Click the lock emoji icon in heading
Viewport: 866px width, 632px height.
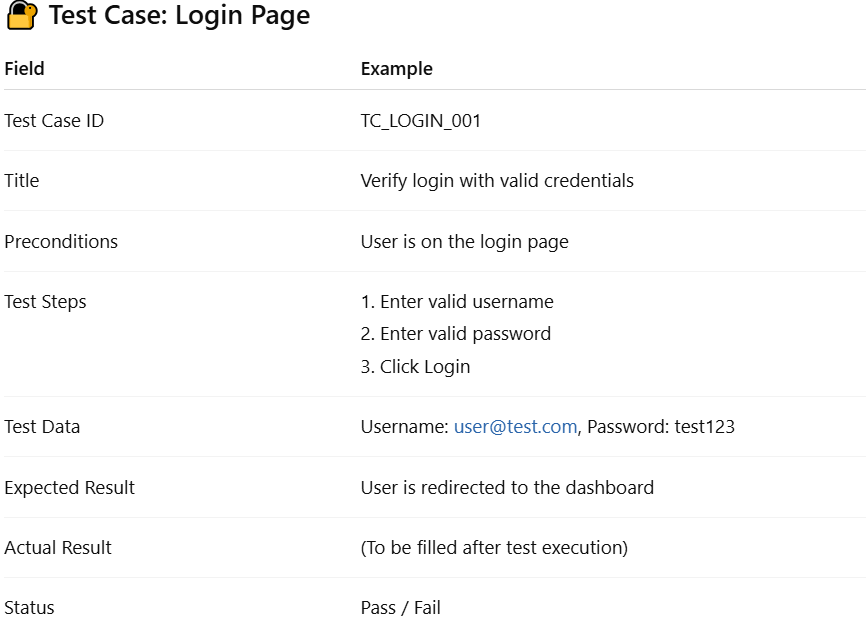(x=22, y=15)
